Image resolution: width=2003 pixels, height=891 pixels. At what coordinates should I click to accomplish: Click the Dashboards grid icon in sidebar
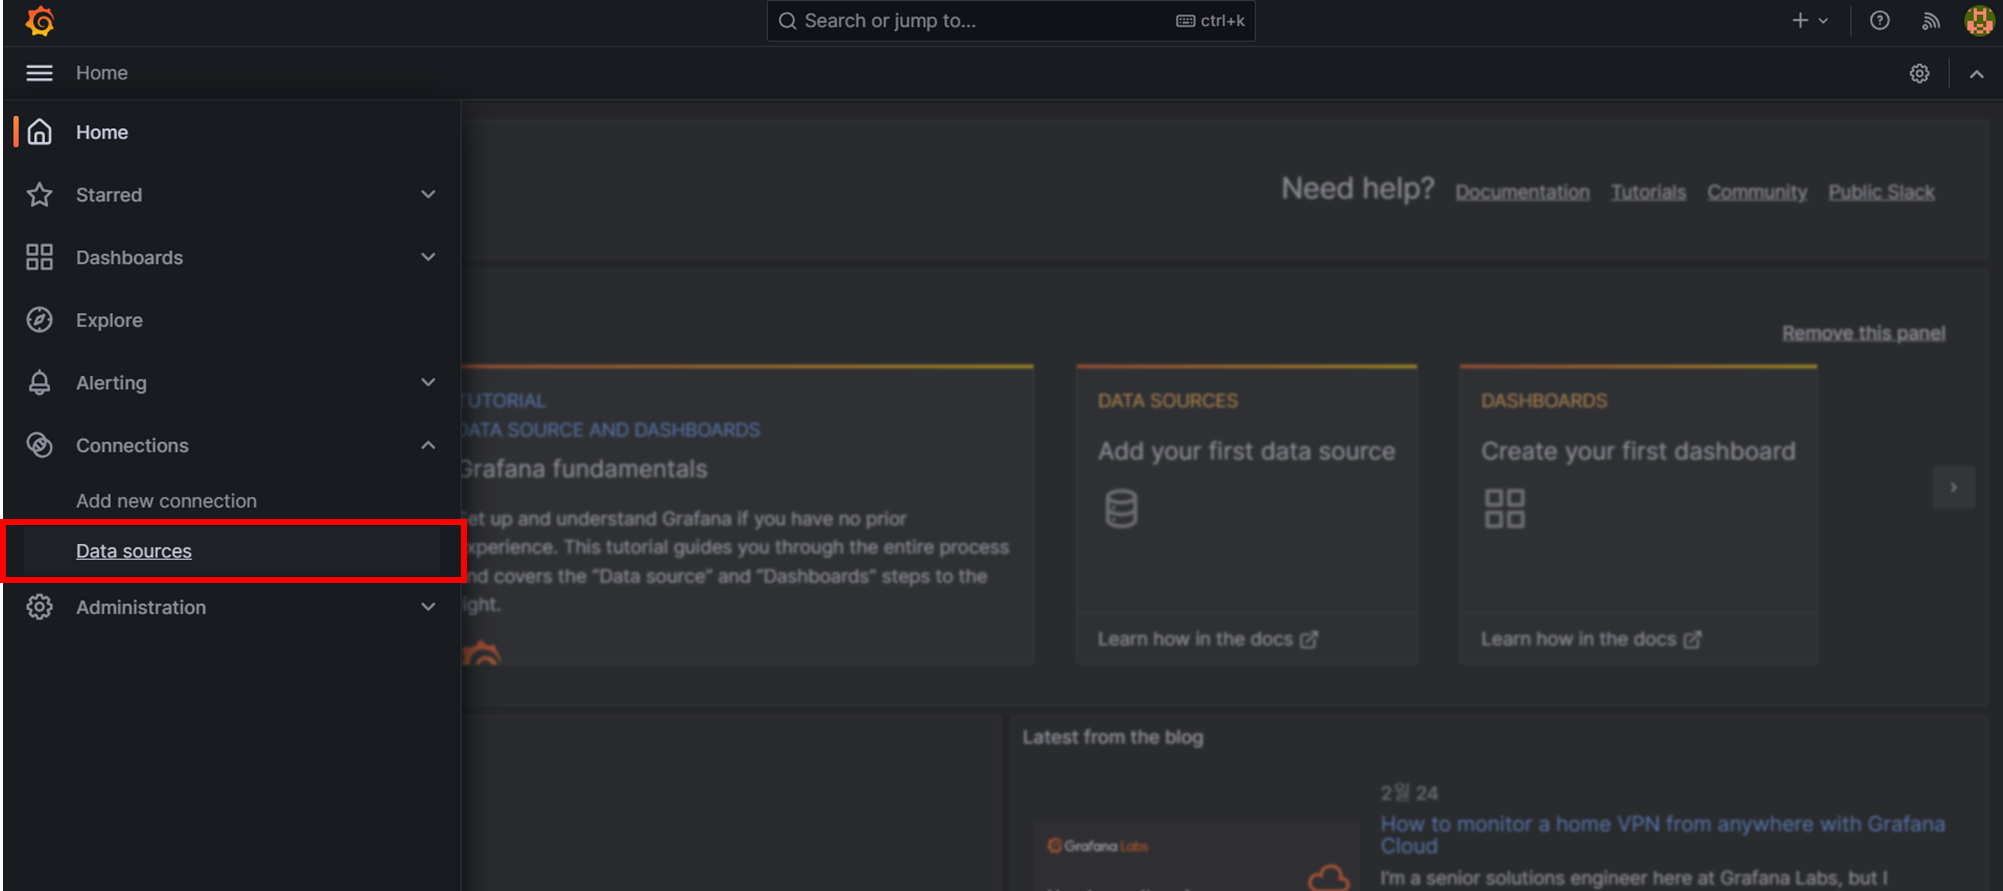pyautogui.click(x=40, y=257)
